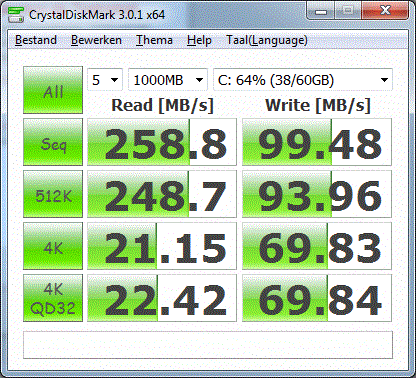Screen dimensions: 416x378
Task: Click the 4K write result 69.83
Action: click(x=317, y=246)
